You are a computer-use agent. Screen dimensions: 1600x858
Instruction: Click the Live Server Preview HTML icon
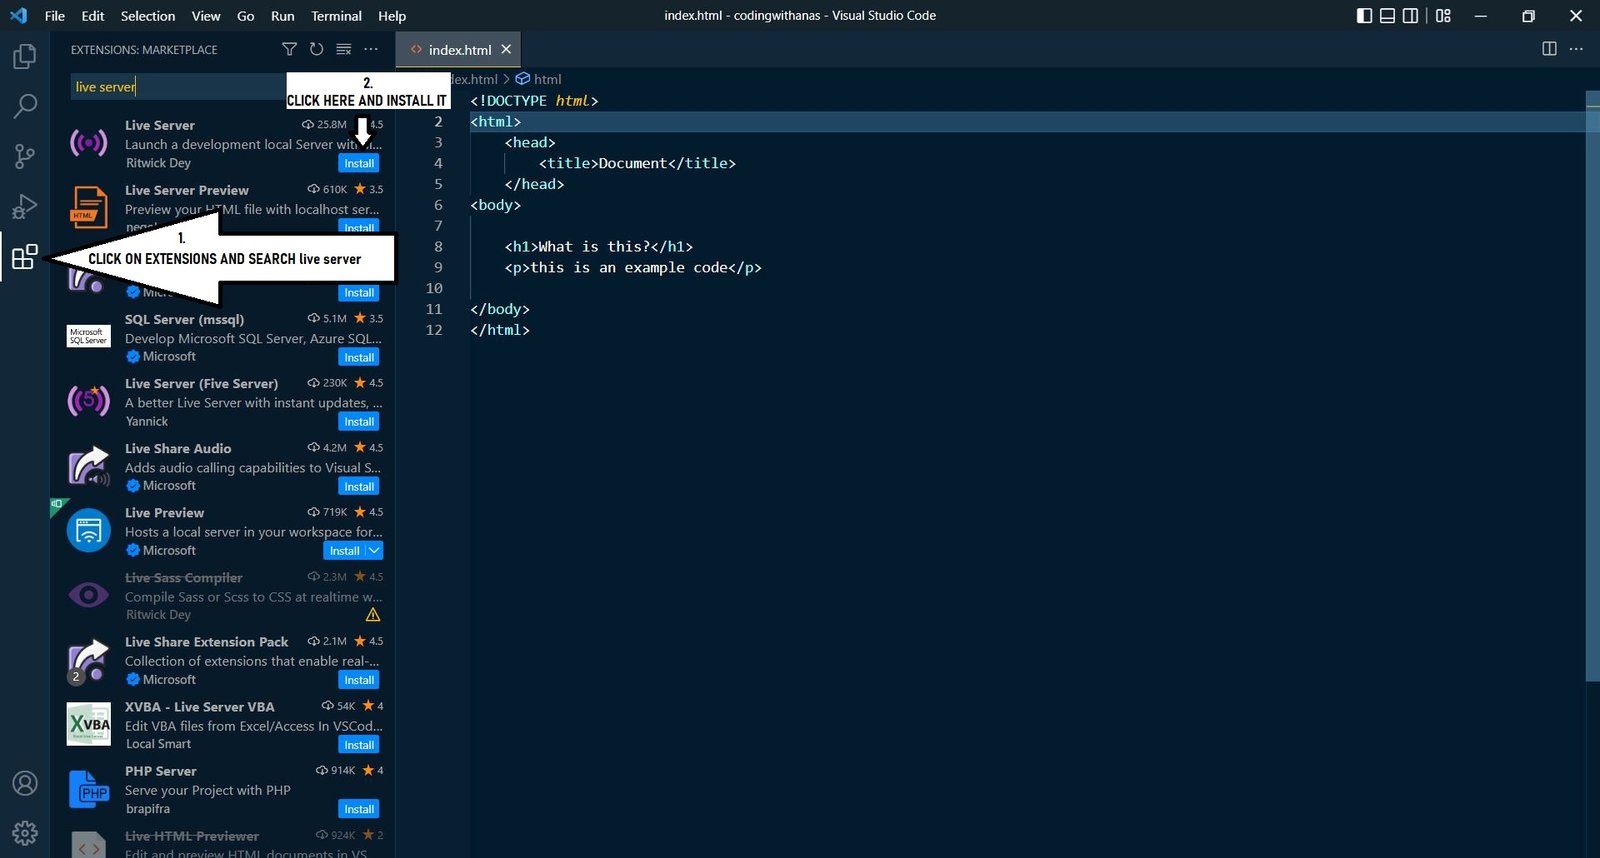(88, 207)
